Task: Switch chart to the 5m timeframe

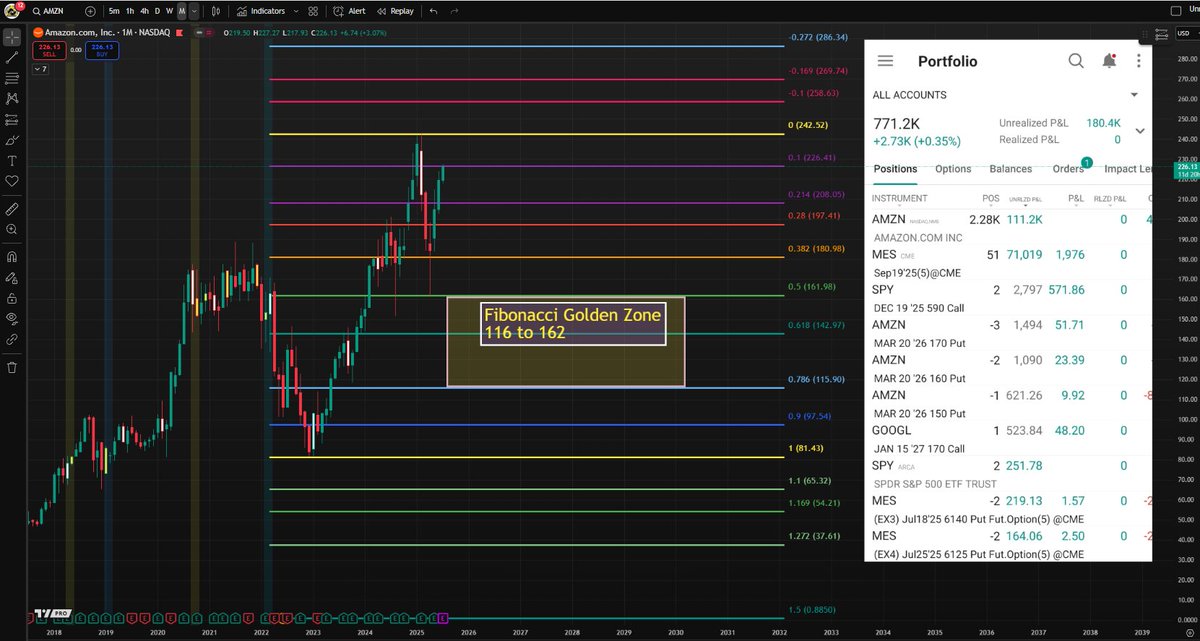Action: tap(115, 11)
